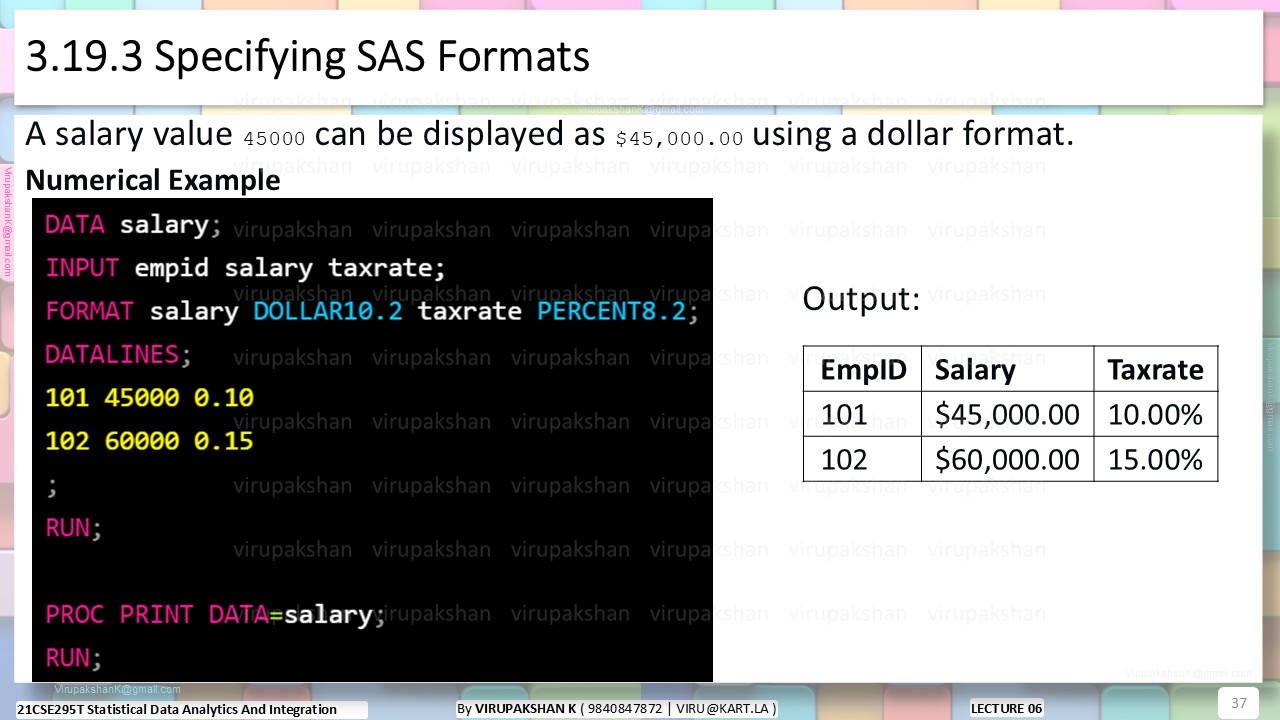The width and height of the screenshot is (1280, 720).
Task: Click the '45000' monospace value in the sentence
Action: (x=274, y=139)
